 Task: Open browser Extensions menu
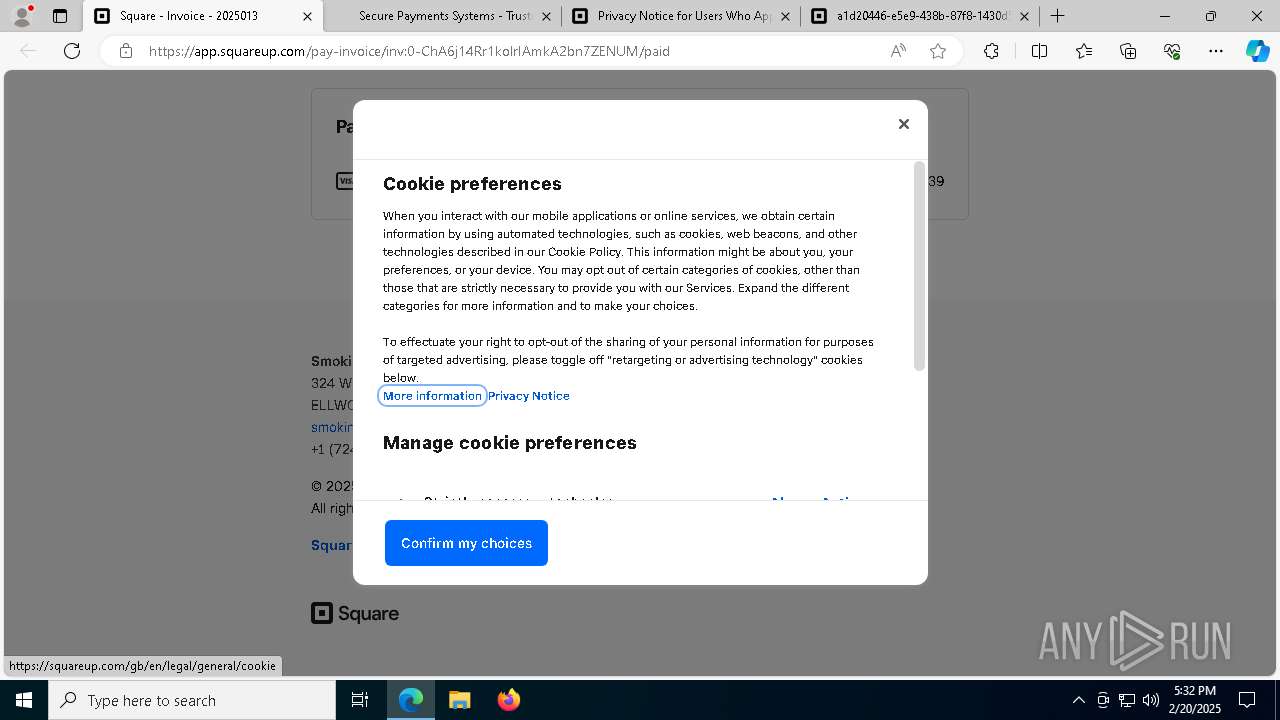coord(991,51)
